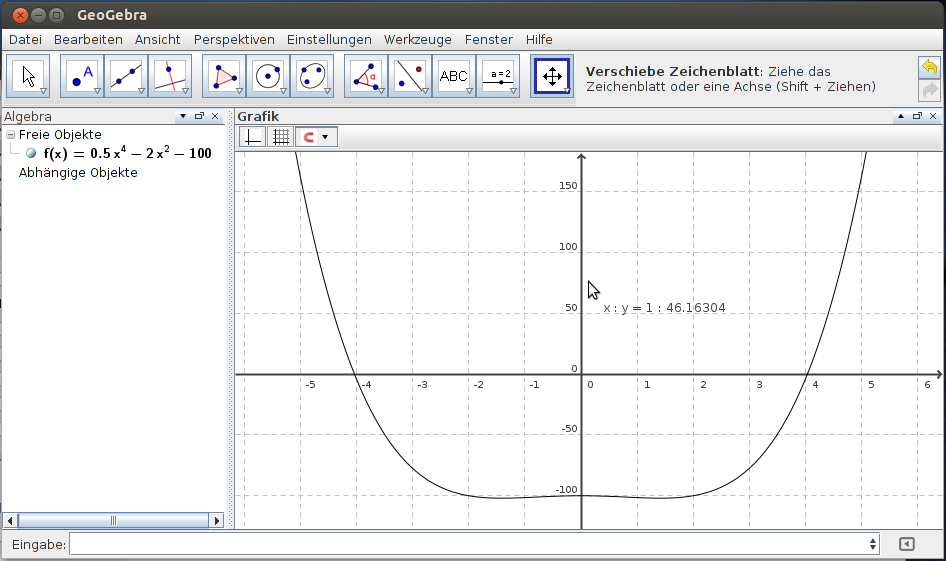Select the Line through Two Points tool
Viewport: 946px width, 561px height.
(126, 76)
